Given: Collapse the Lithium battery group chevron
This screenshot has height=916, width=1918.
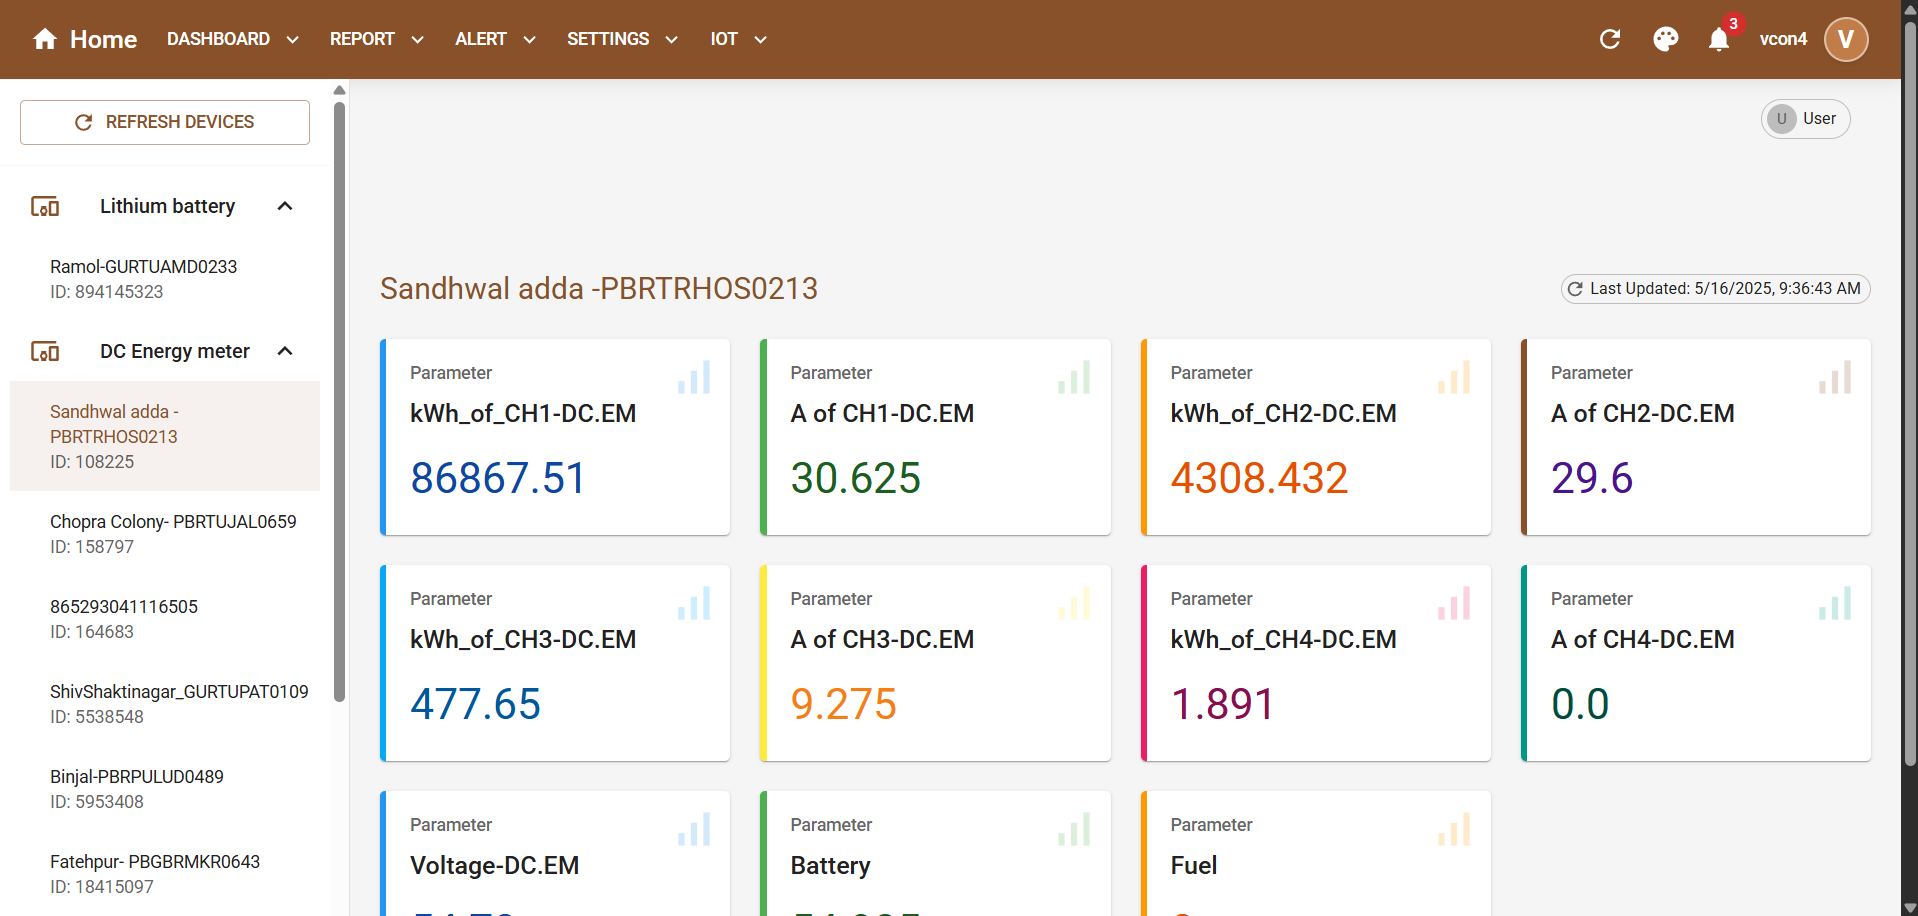Looking at the screenshot, I should (285, 206).
